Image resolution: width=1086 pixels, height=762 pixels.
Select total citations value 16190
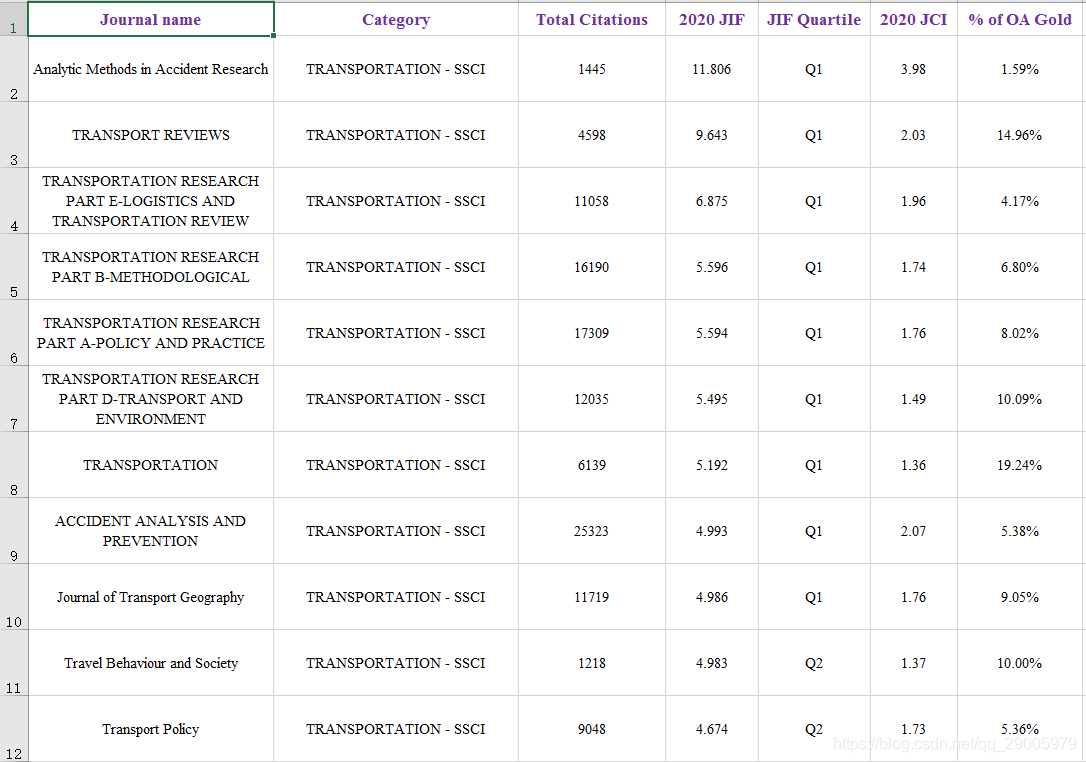pos(591,267)
